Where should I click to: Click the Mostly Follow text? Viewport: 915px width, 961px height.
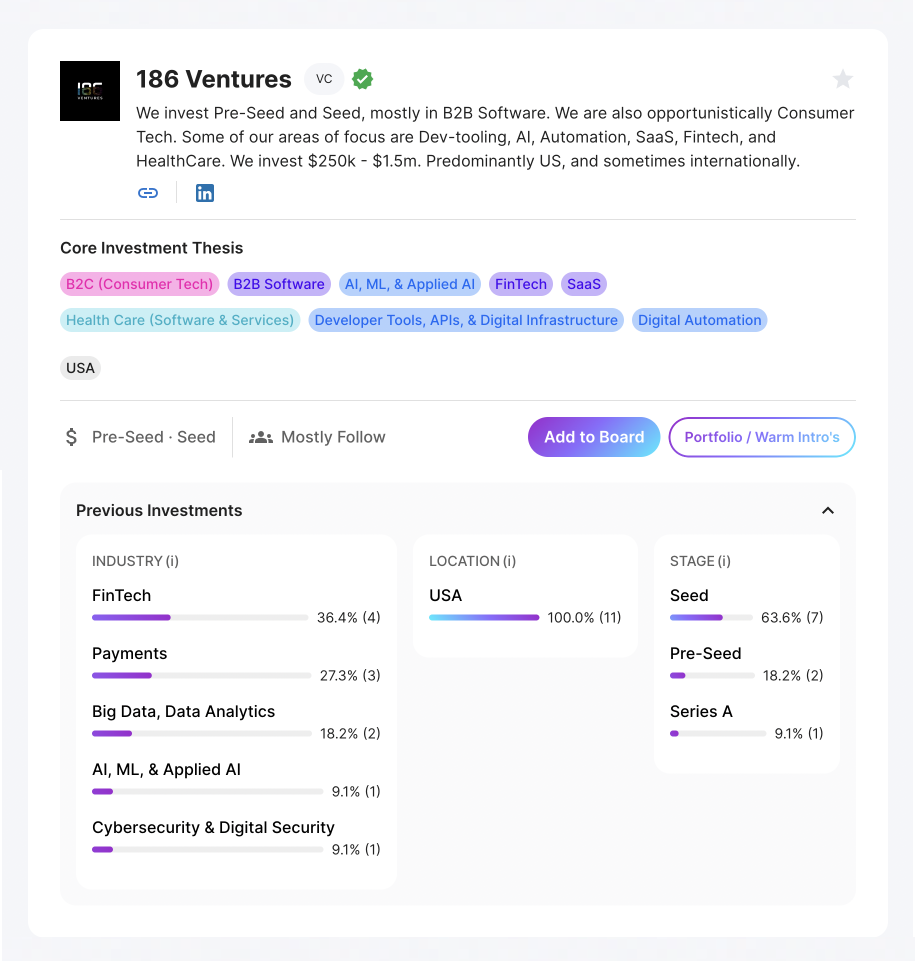(x=333, y=437)
